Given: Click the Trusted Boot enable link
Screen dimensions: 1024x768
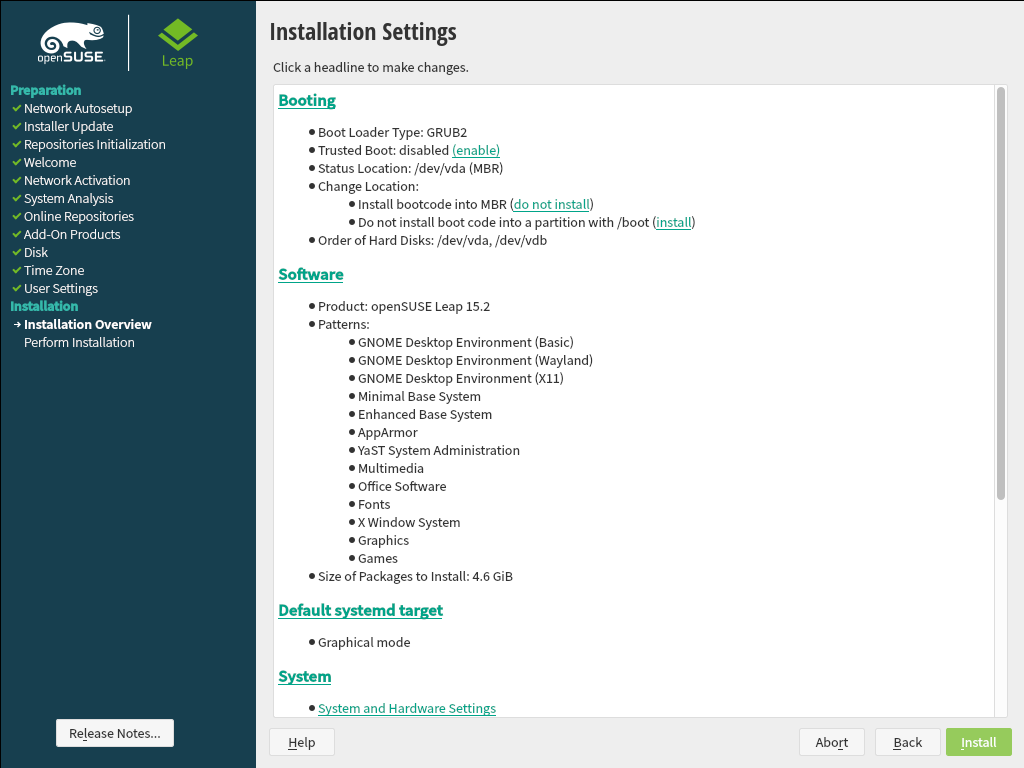Looking at the screenshot, I should [x=476, y=150].
